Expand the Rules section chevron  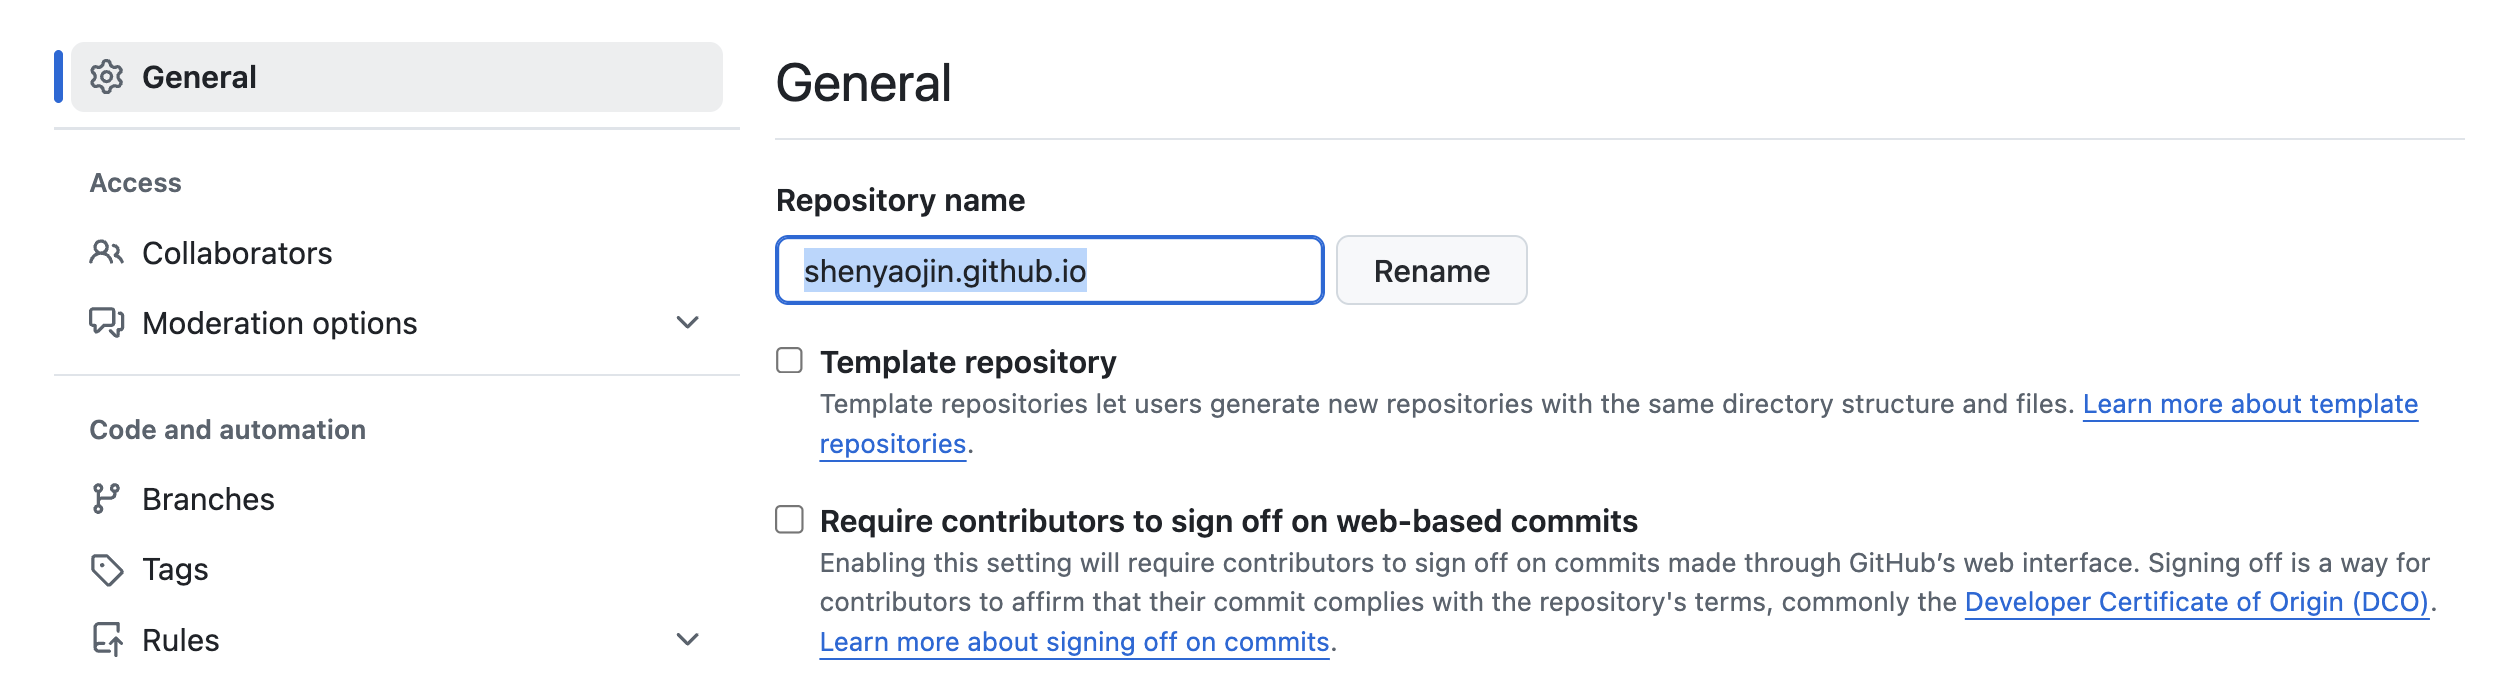[687, 640]
